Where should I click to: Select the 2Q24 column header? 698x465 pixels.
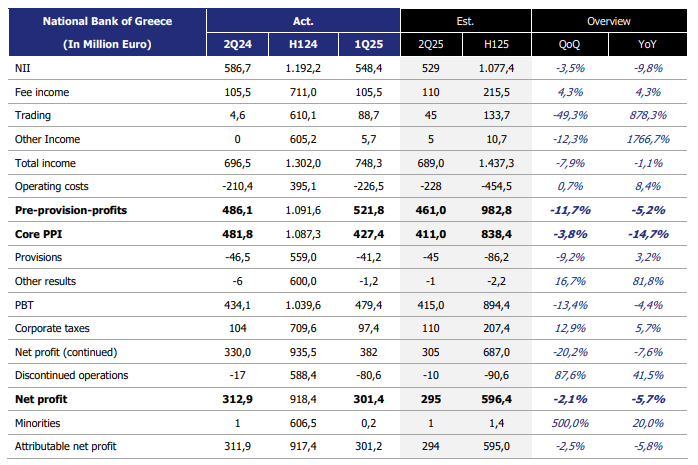pyautogui.click(x=237, y=44)
